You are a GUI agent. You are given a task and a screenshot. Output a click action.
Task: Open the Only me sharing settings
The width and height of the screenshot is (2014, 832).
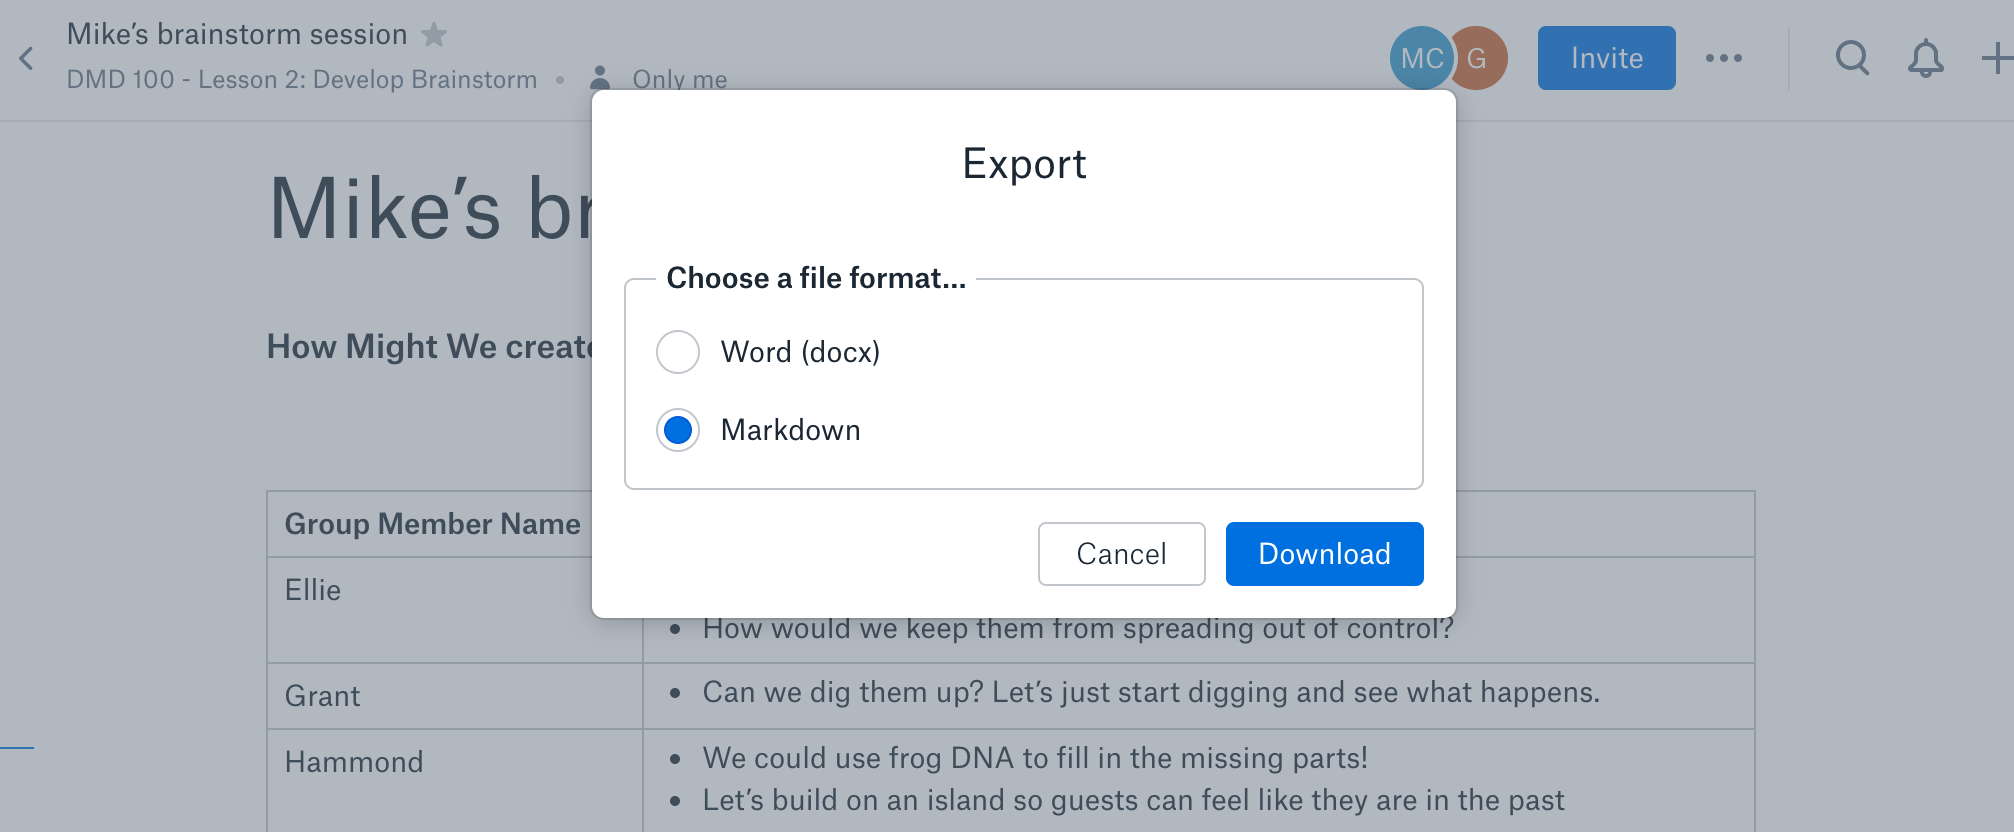680,79
